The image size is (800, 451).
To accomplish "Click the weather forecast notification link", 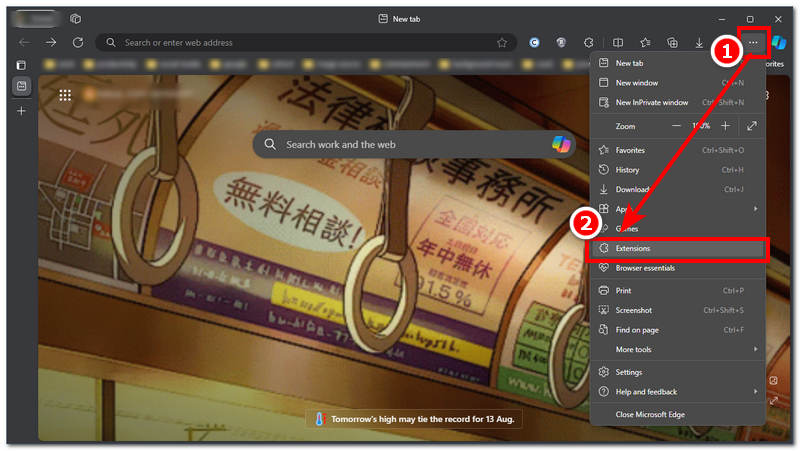I will point(414,419).
